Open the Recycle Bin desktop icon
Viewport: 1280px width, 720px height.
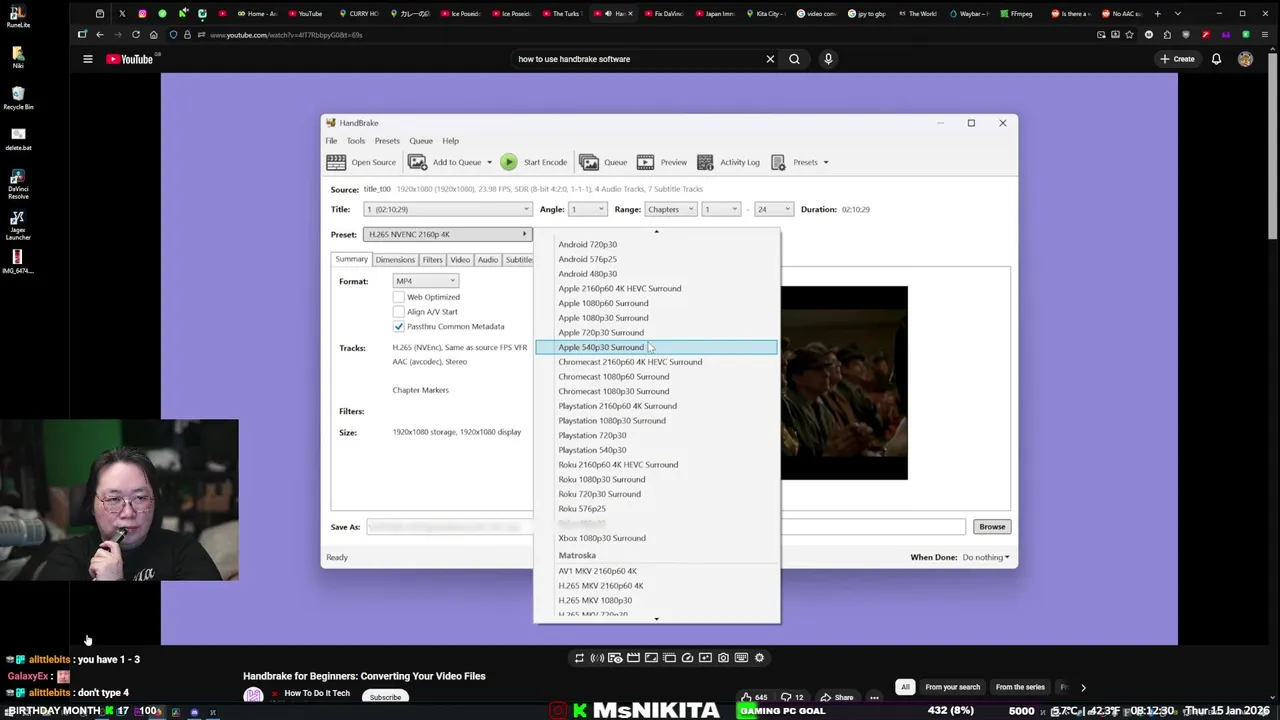(18, 98)
